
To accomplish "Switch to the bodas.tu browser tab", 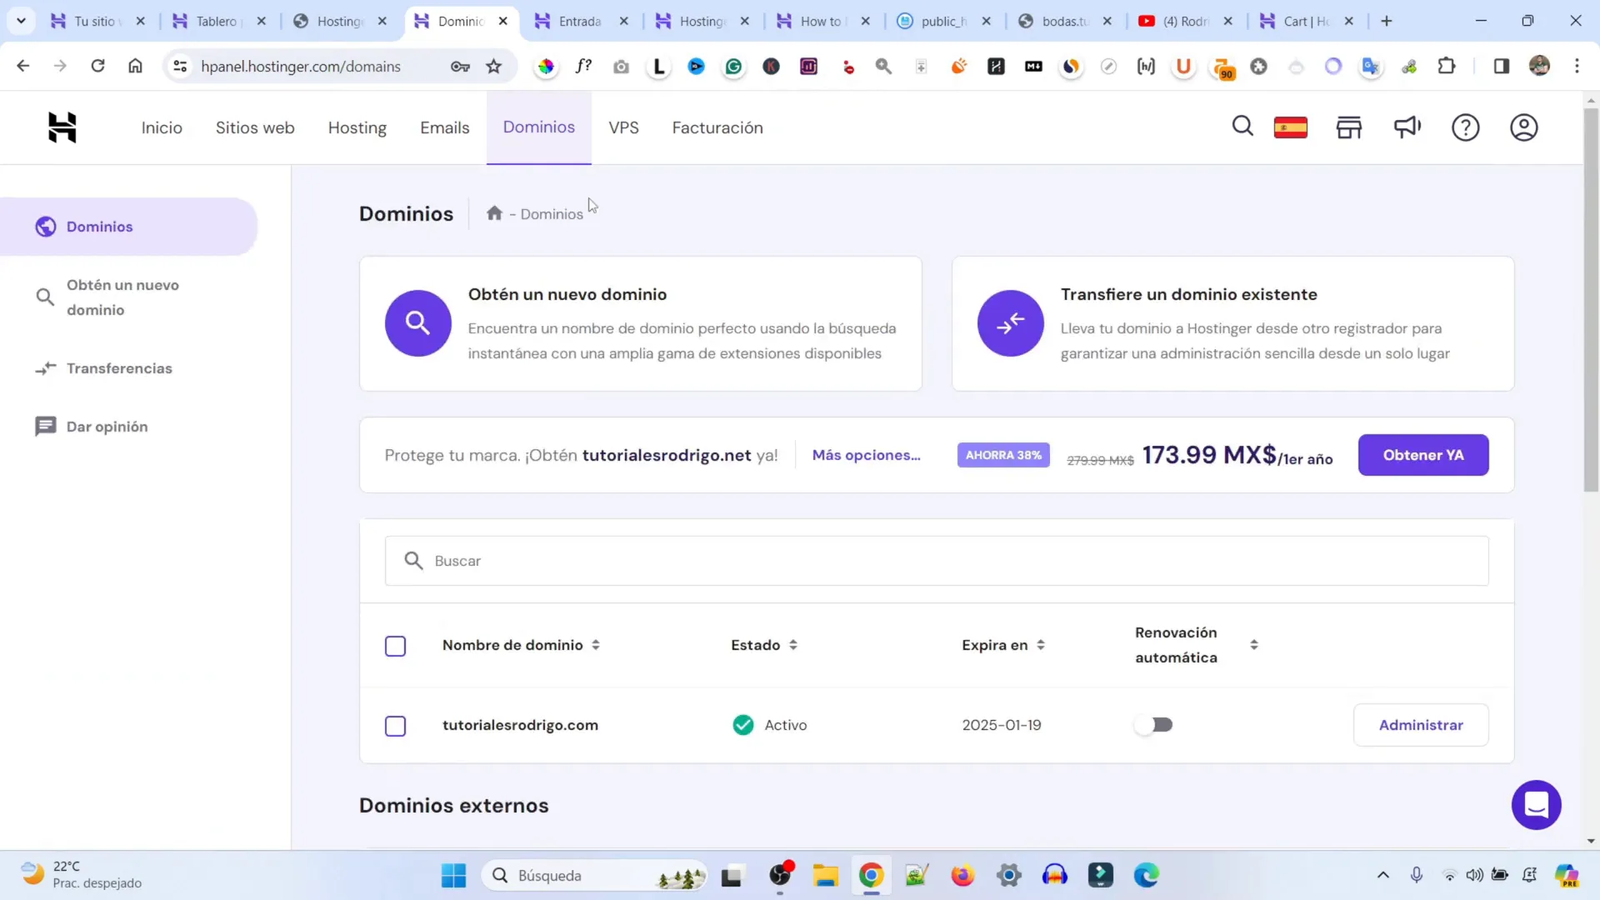I will (1064, 21).
